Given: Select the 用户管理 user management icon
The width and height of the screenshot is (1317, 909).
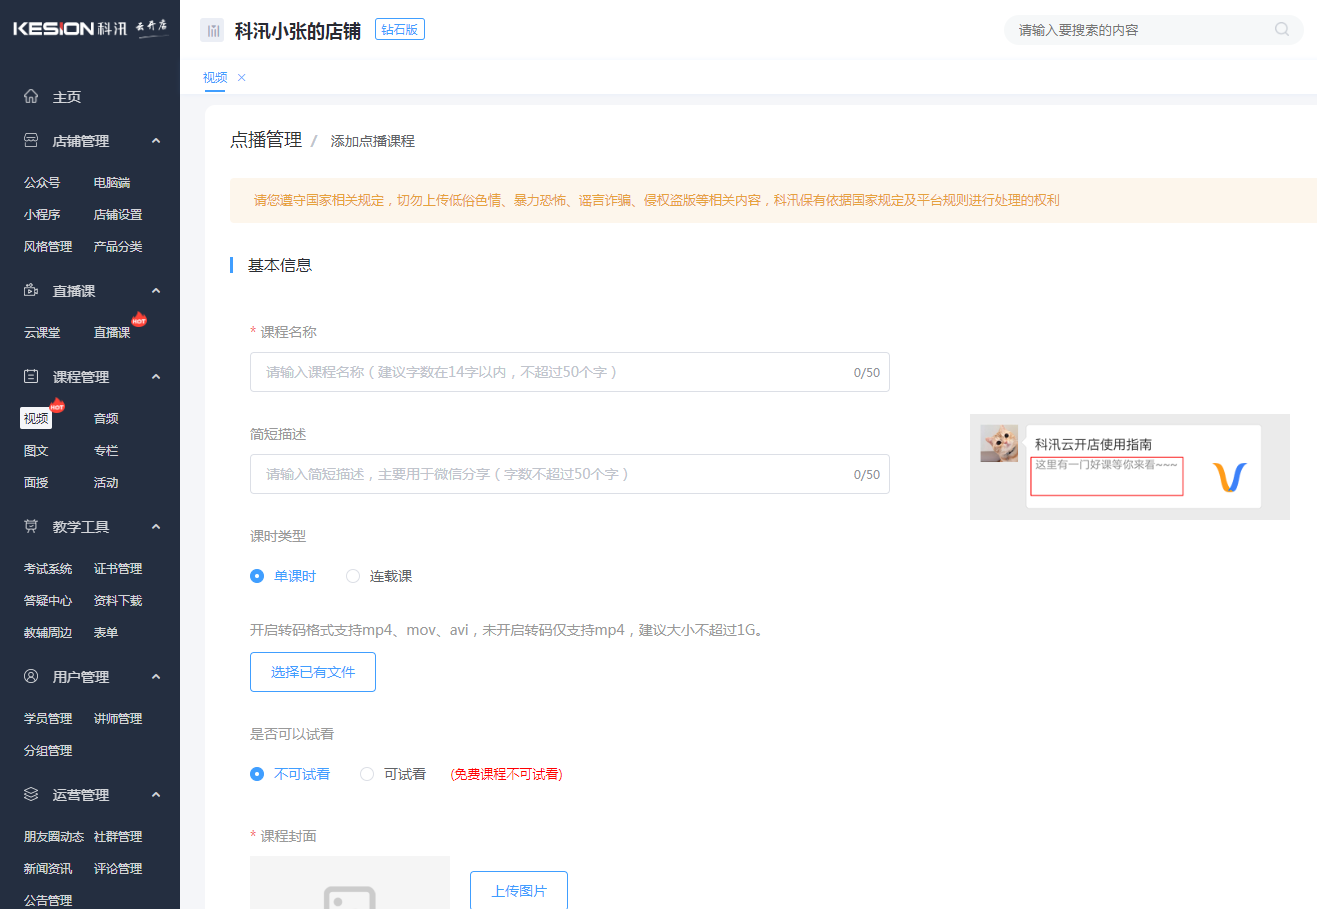Looking at the screenshot, I should [x=30, y=676].
